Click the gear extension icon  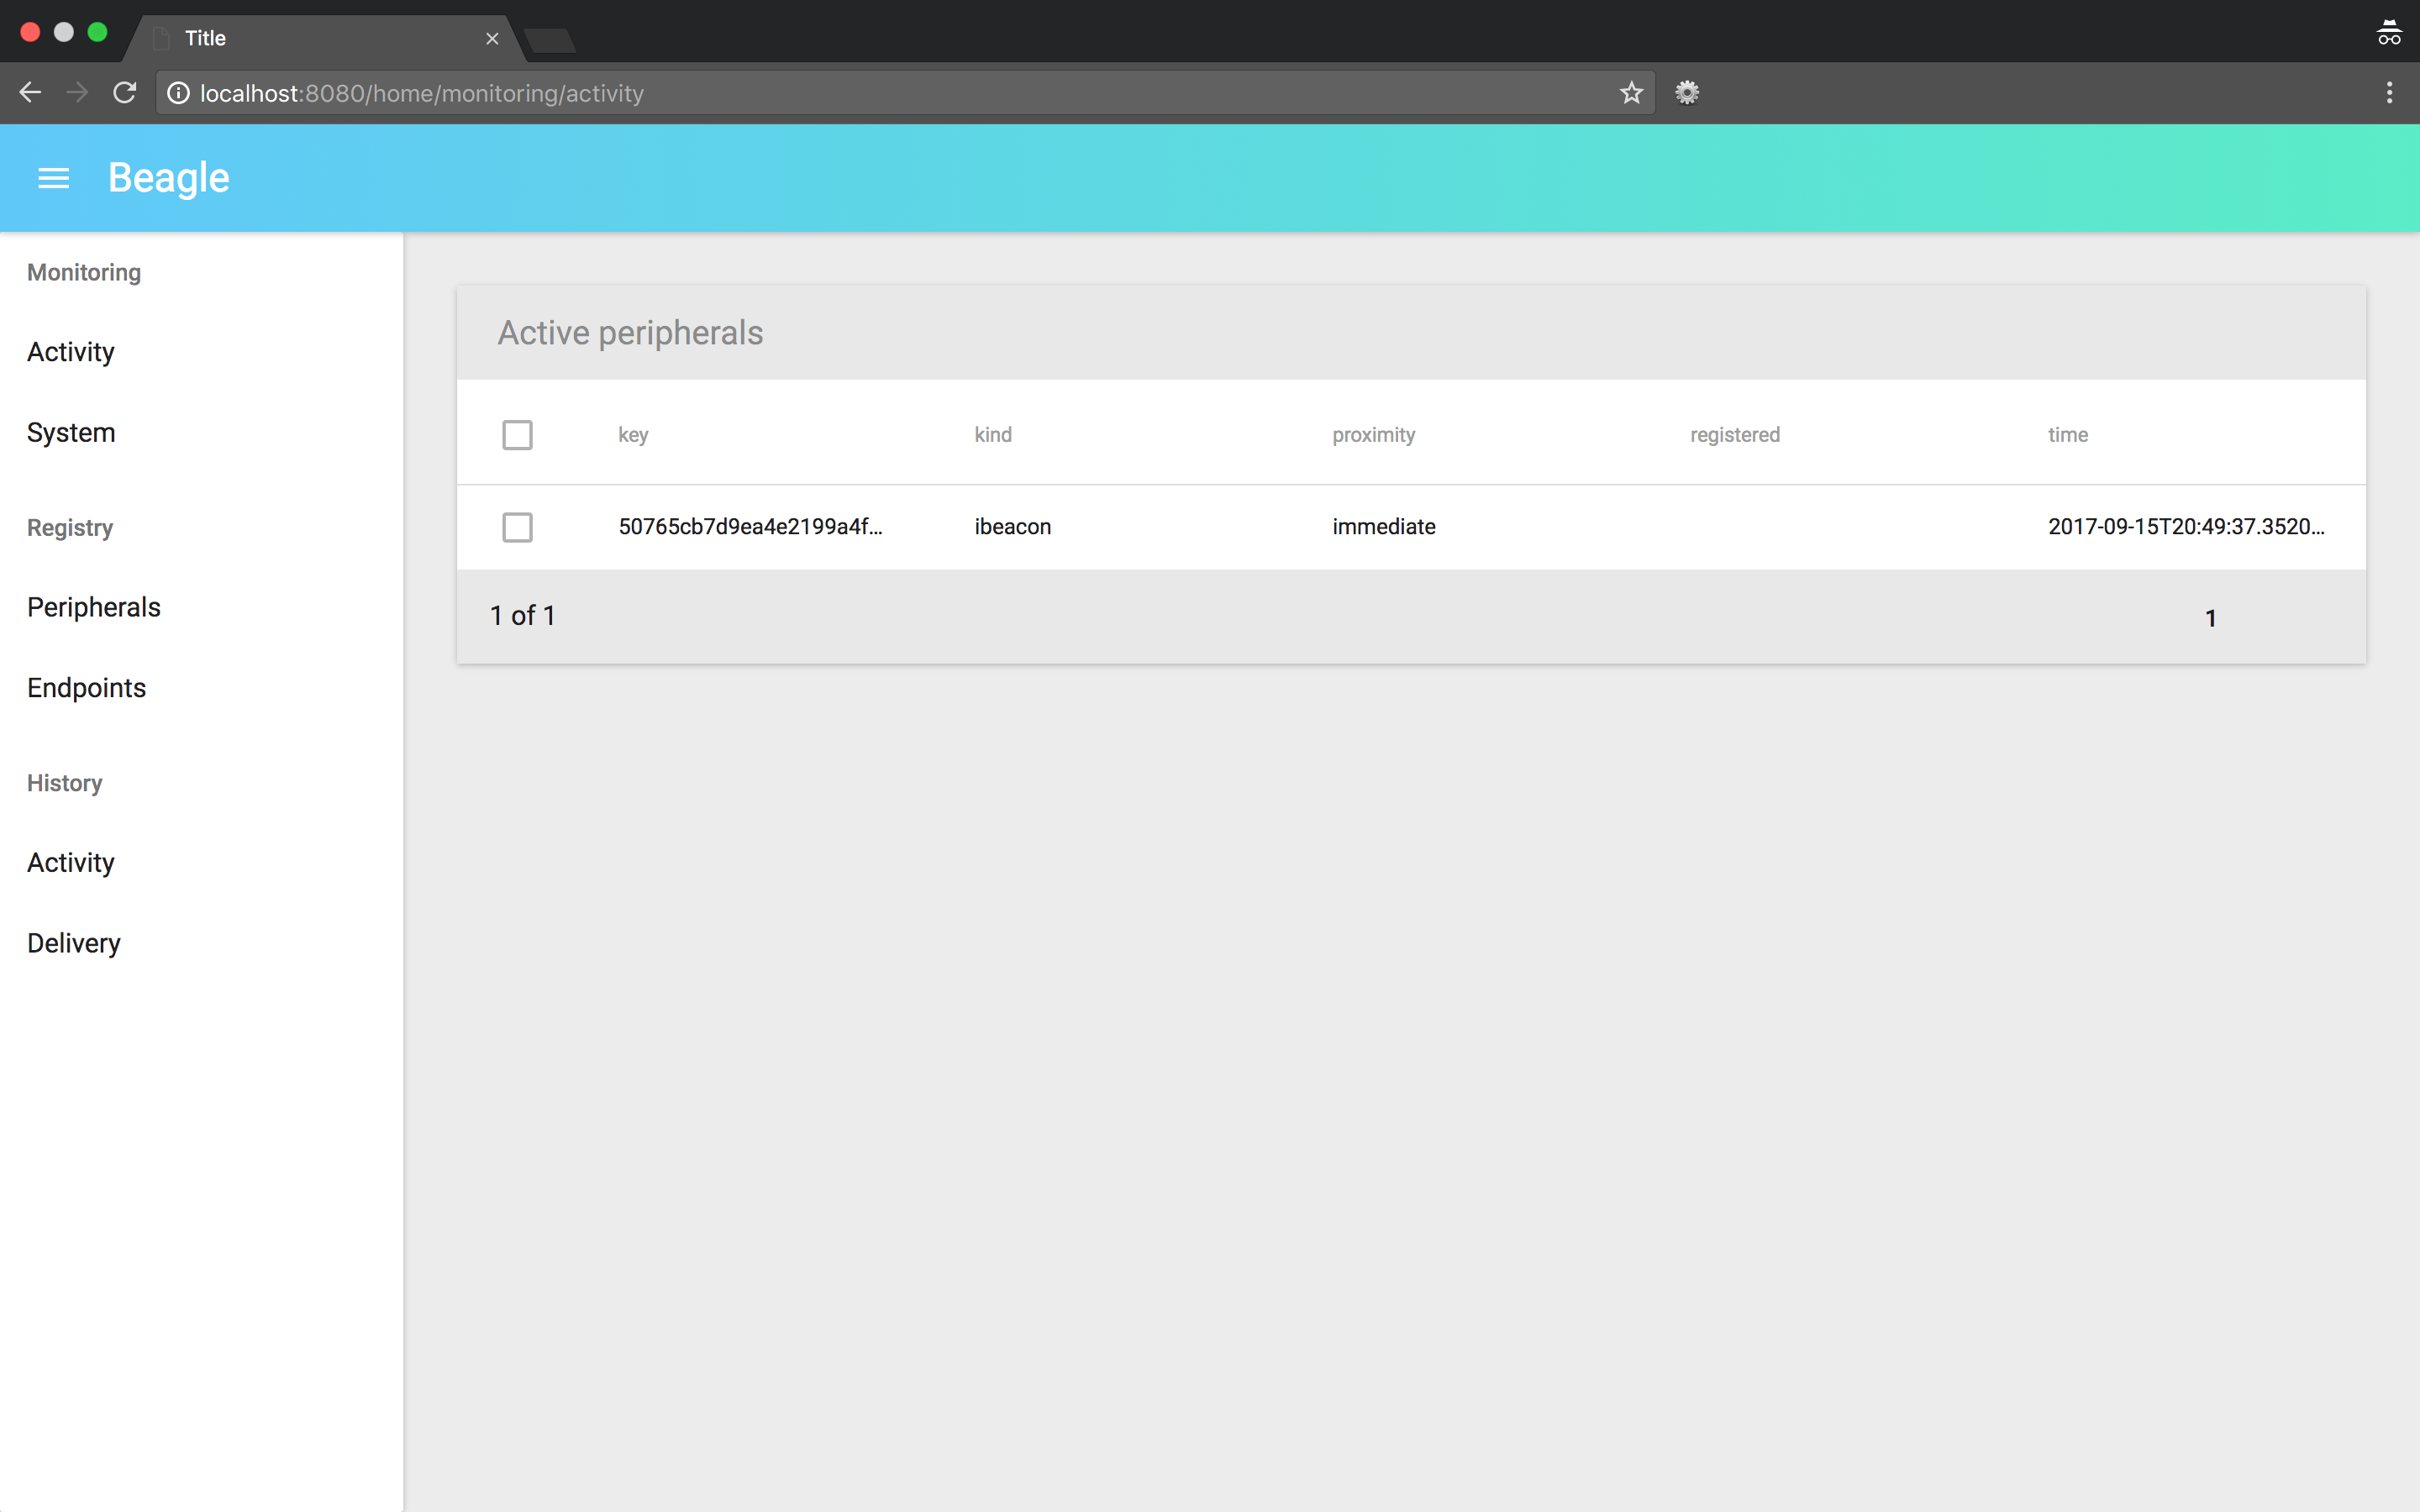click(1687, 93)
